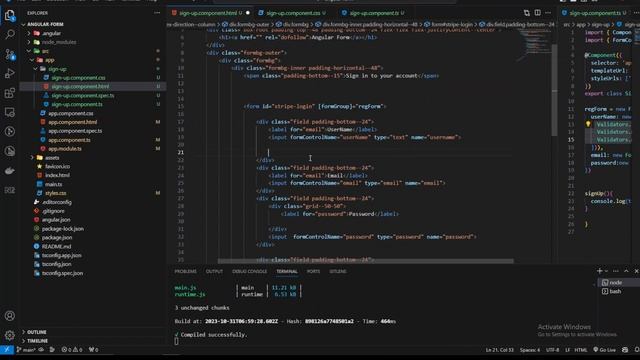Open the Run and Debug view
The height and width of the screenshot is (360, 640).
point(10,73)
